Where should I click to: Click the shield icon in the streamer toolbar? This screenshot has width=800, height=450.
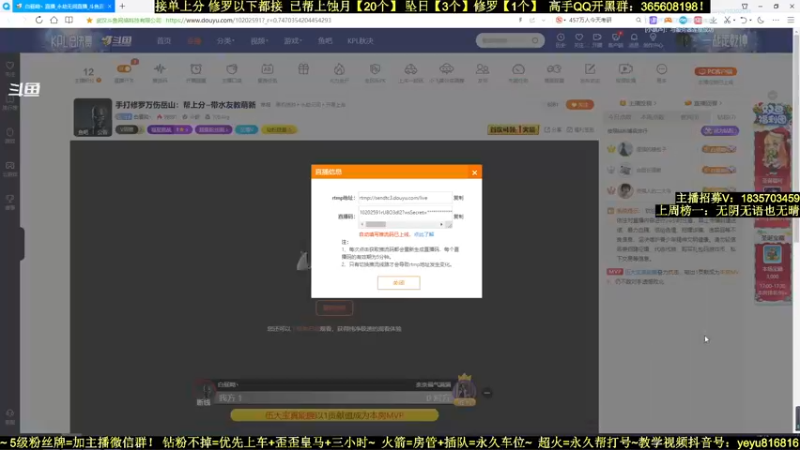[x=375, y=69]
